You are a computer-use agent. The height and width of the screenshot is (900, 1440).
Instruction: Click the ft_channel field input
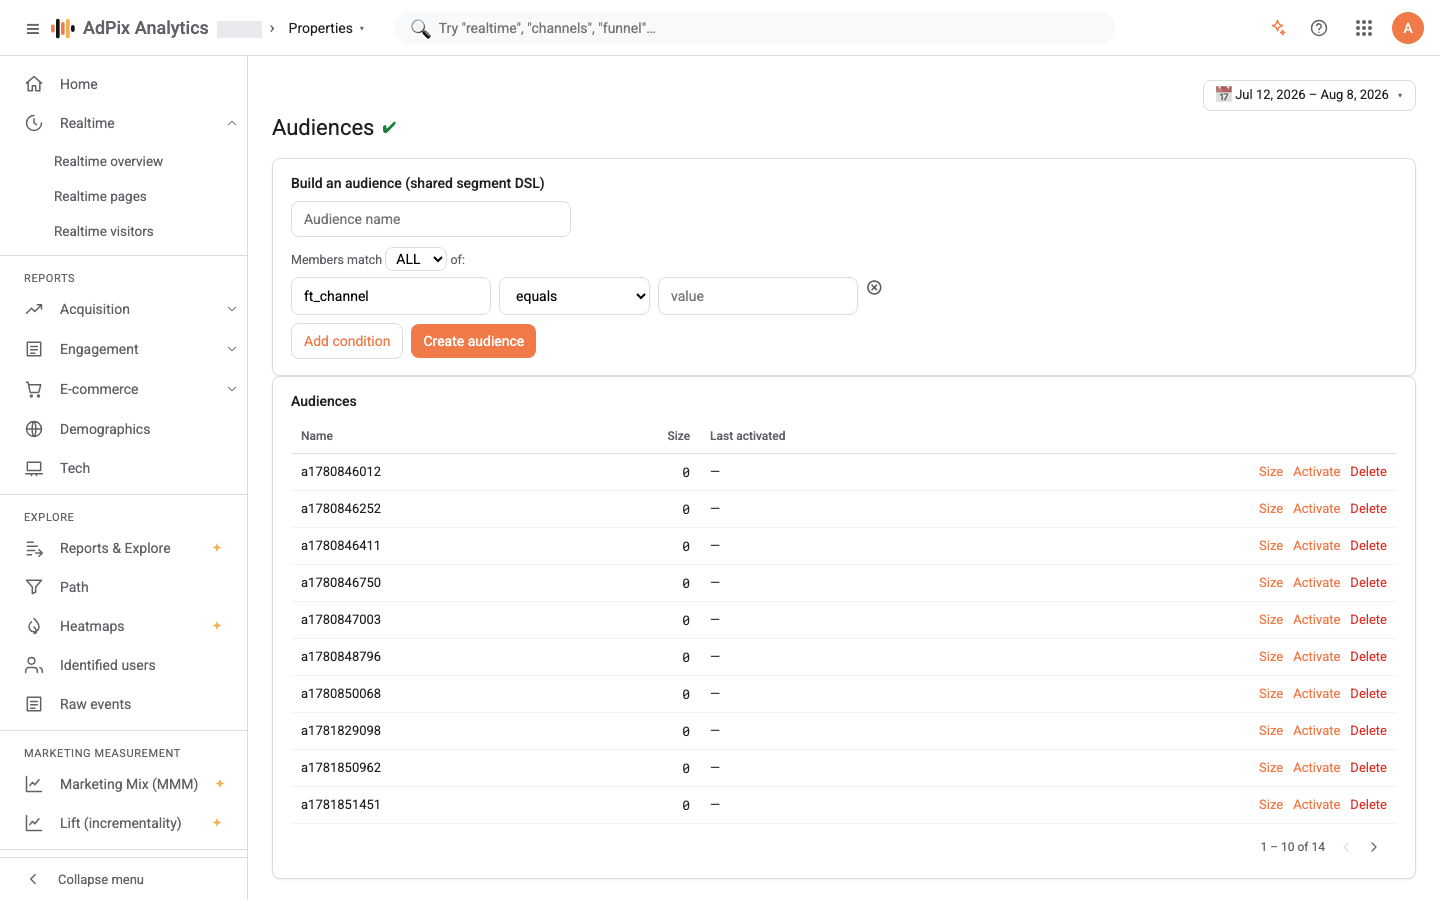tap(391, 296)
